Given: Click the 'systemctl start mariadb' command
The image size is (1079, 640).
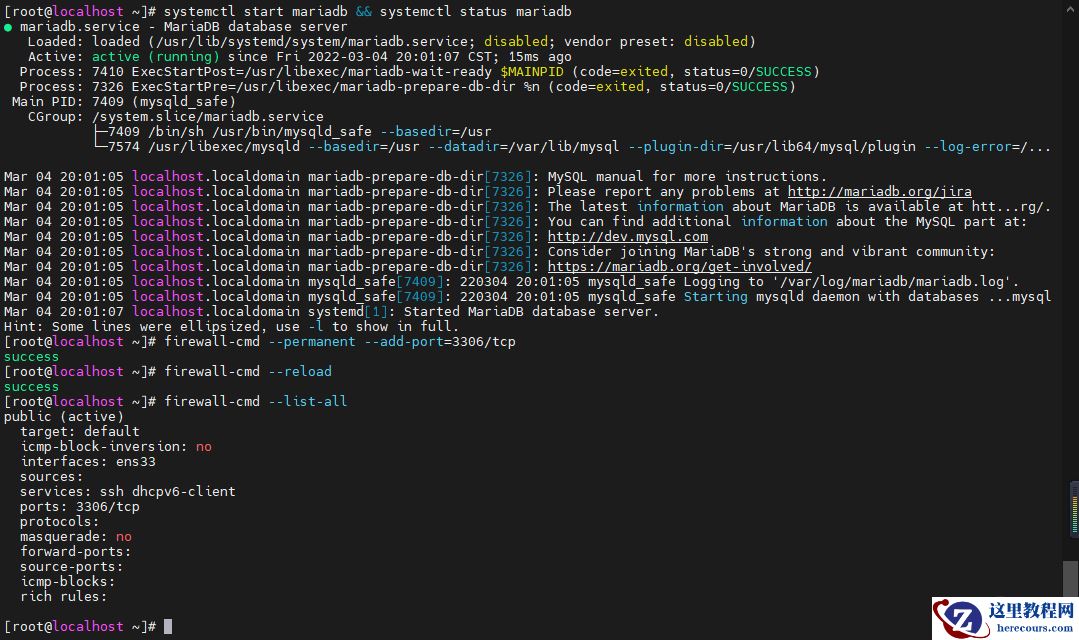Looking at the screenshot, I should tap(256, 11).
